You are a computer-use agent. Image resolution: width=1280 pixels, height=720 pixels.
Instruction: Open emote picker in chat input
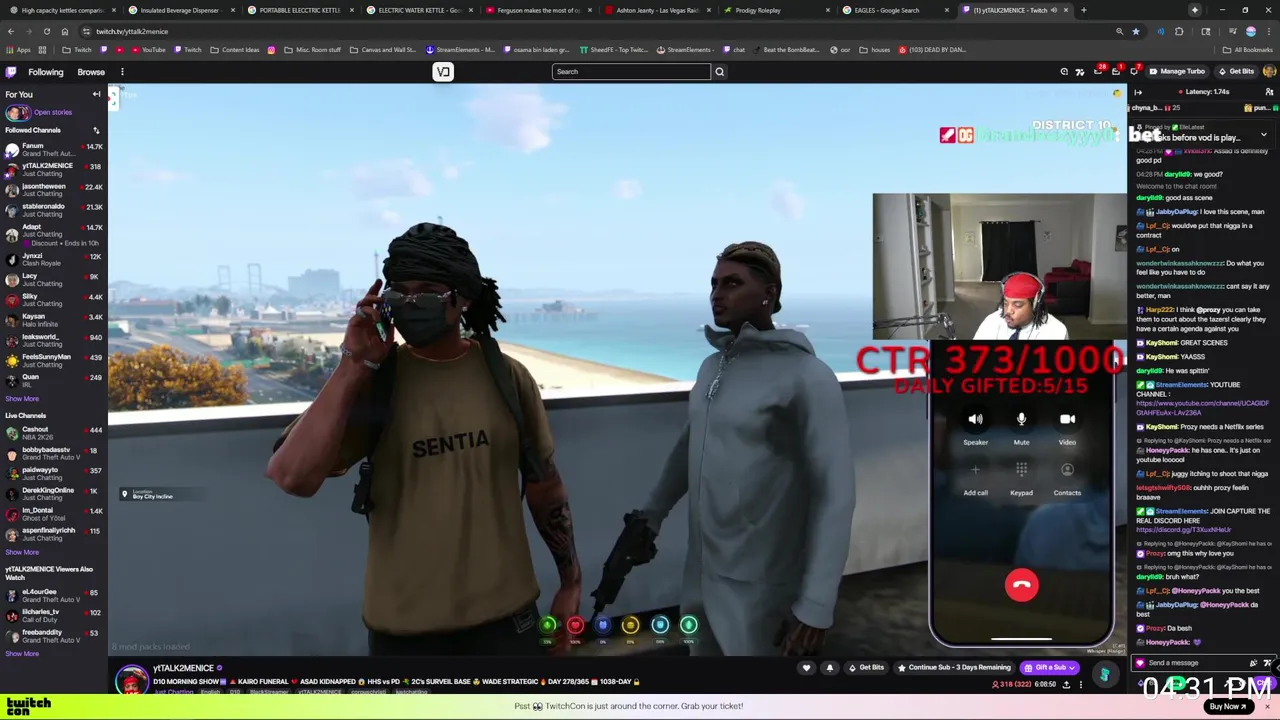click(x=1268, y=662)
